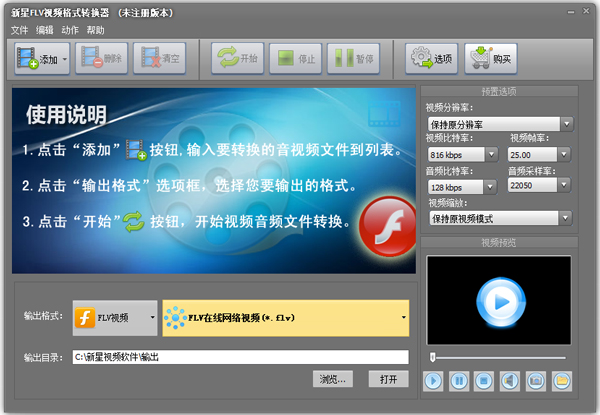The width and height of the screenshot is (600, 415).
Task: Expand the 视频帧率 25.00 dropdown
Action: [564, 155]
